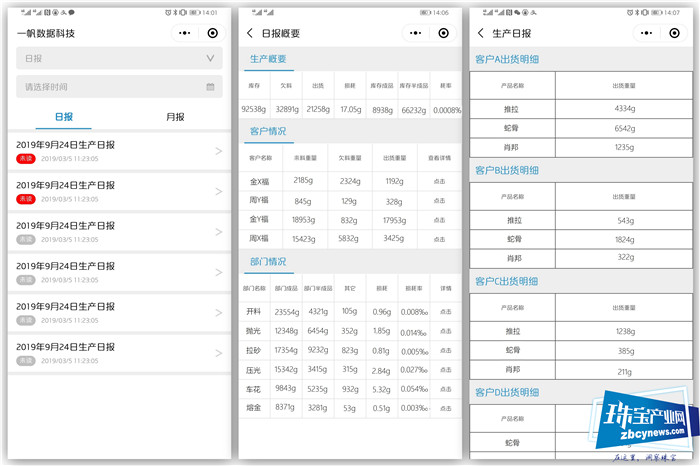Image resolution: width=700 pixels, height=466 pixels.
Task: Open 点击 details for 熔金 department
Action: pos(446,408)
